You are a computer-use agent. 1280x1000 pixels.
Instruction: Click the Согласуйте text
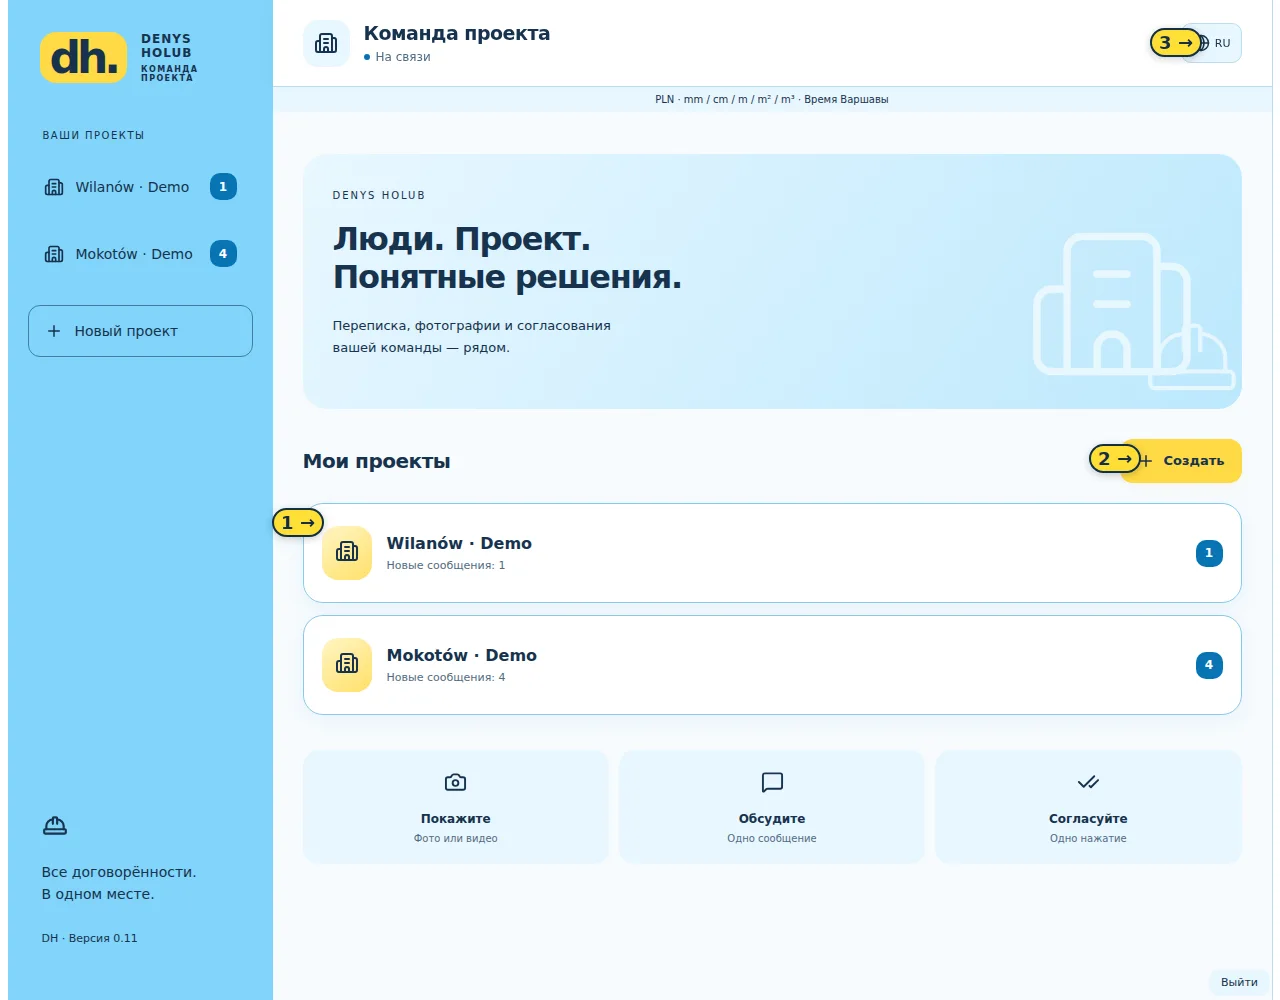pyautogui.click(x=1088, y=819)
